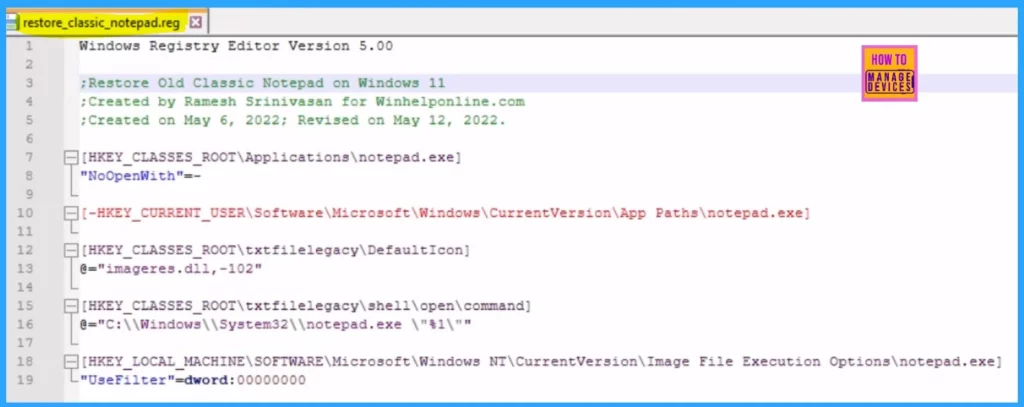Click the line number 1 margin

coord(28,46)
